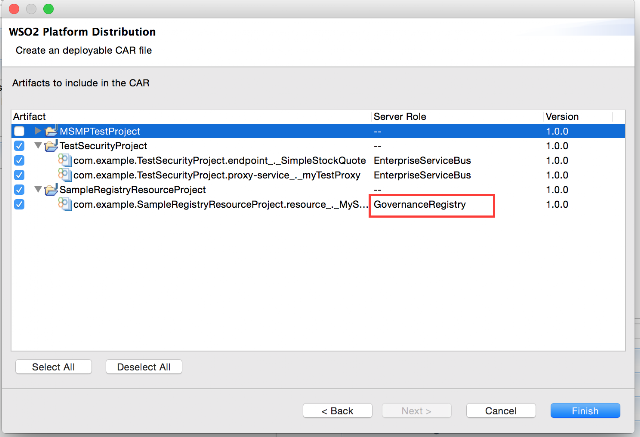
Task: Click version 1.0.0 of SimpleStockQuote endpoint row
Action: [557, 160]
